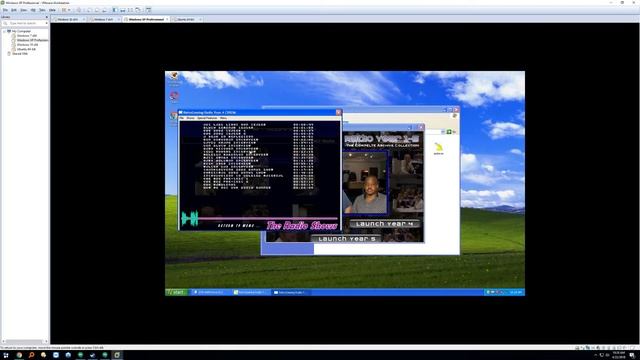Open the File menu in radio CDROM window
The width and height of the screenshot is (640, 360).
(x=182, y=118)
